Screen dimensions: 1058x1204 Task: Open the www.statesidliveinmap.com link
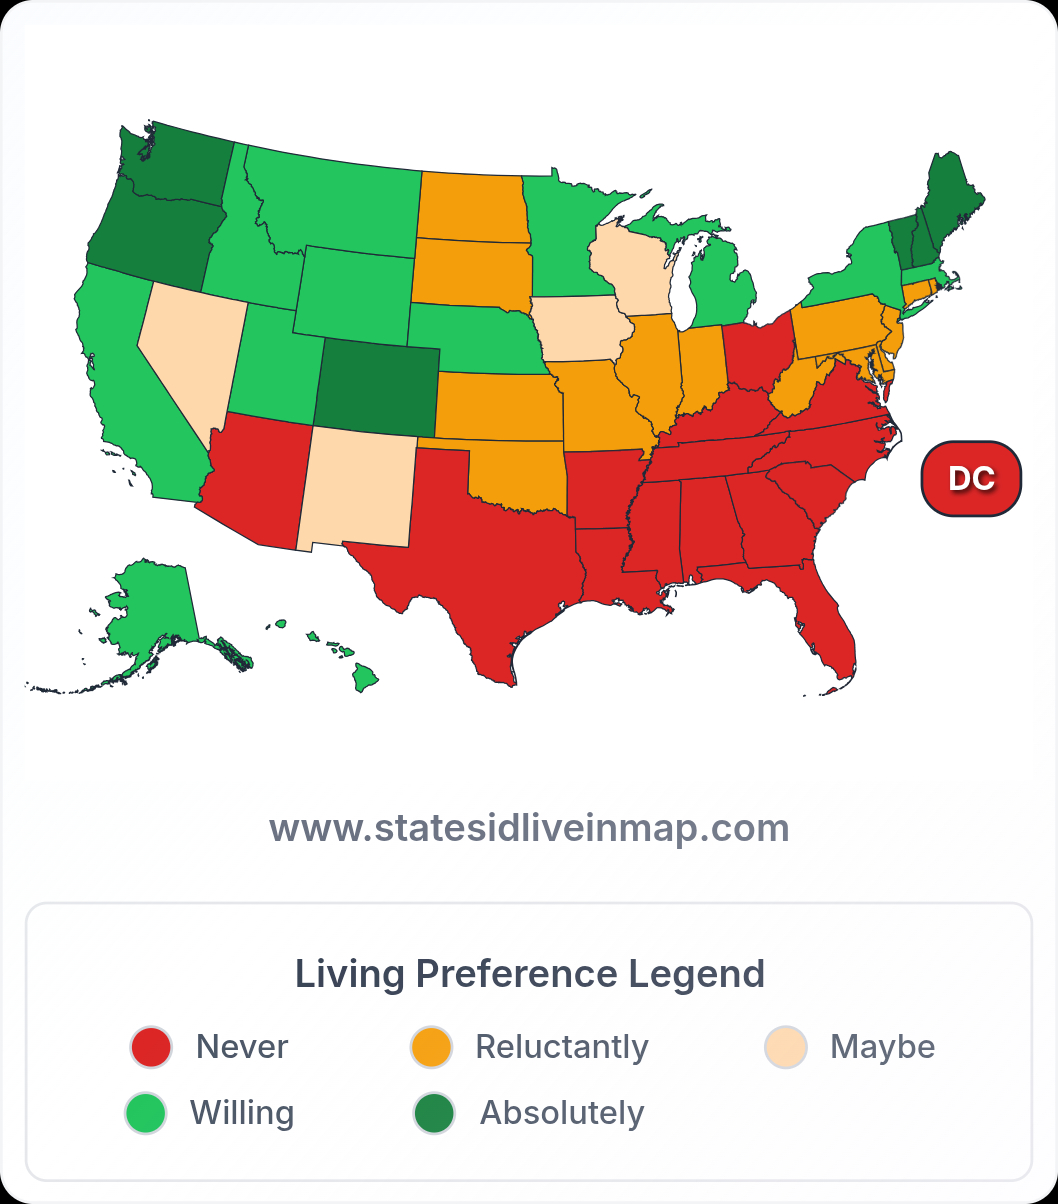529,828
